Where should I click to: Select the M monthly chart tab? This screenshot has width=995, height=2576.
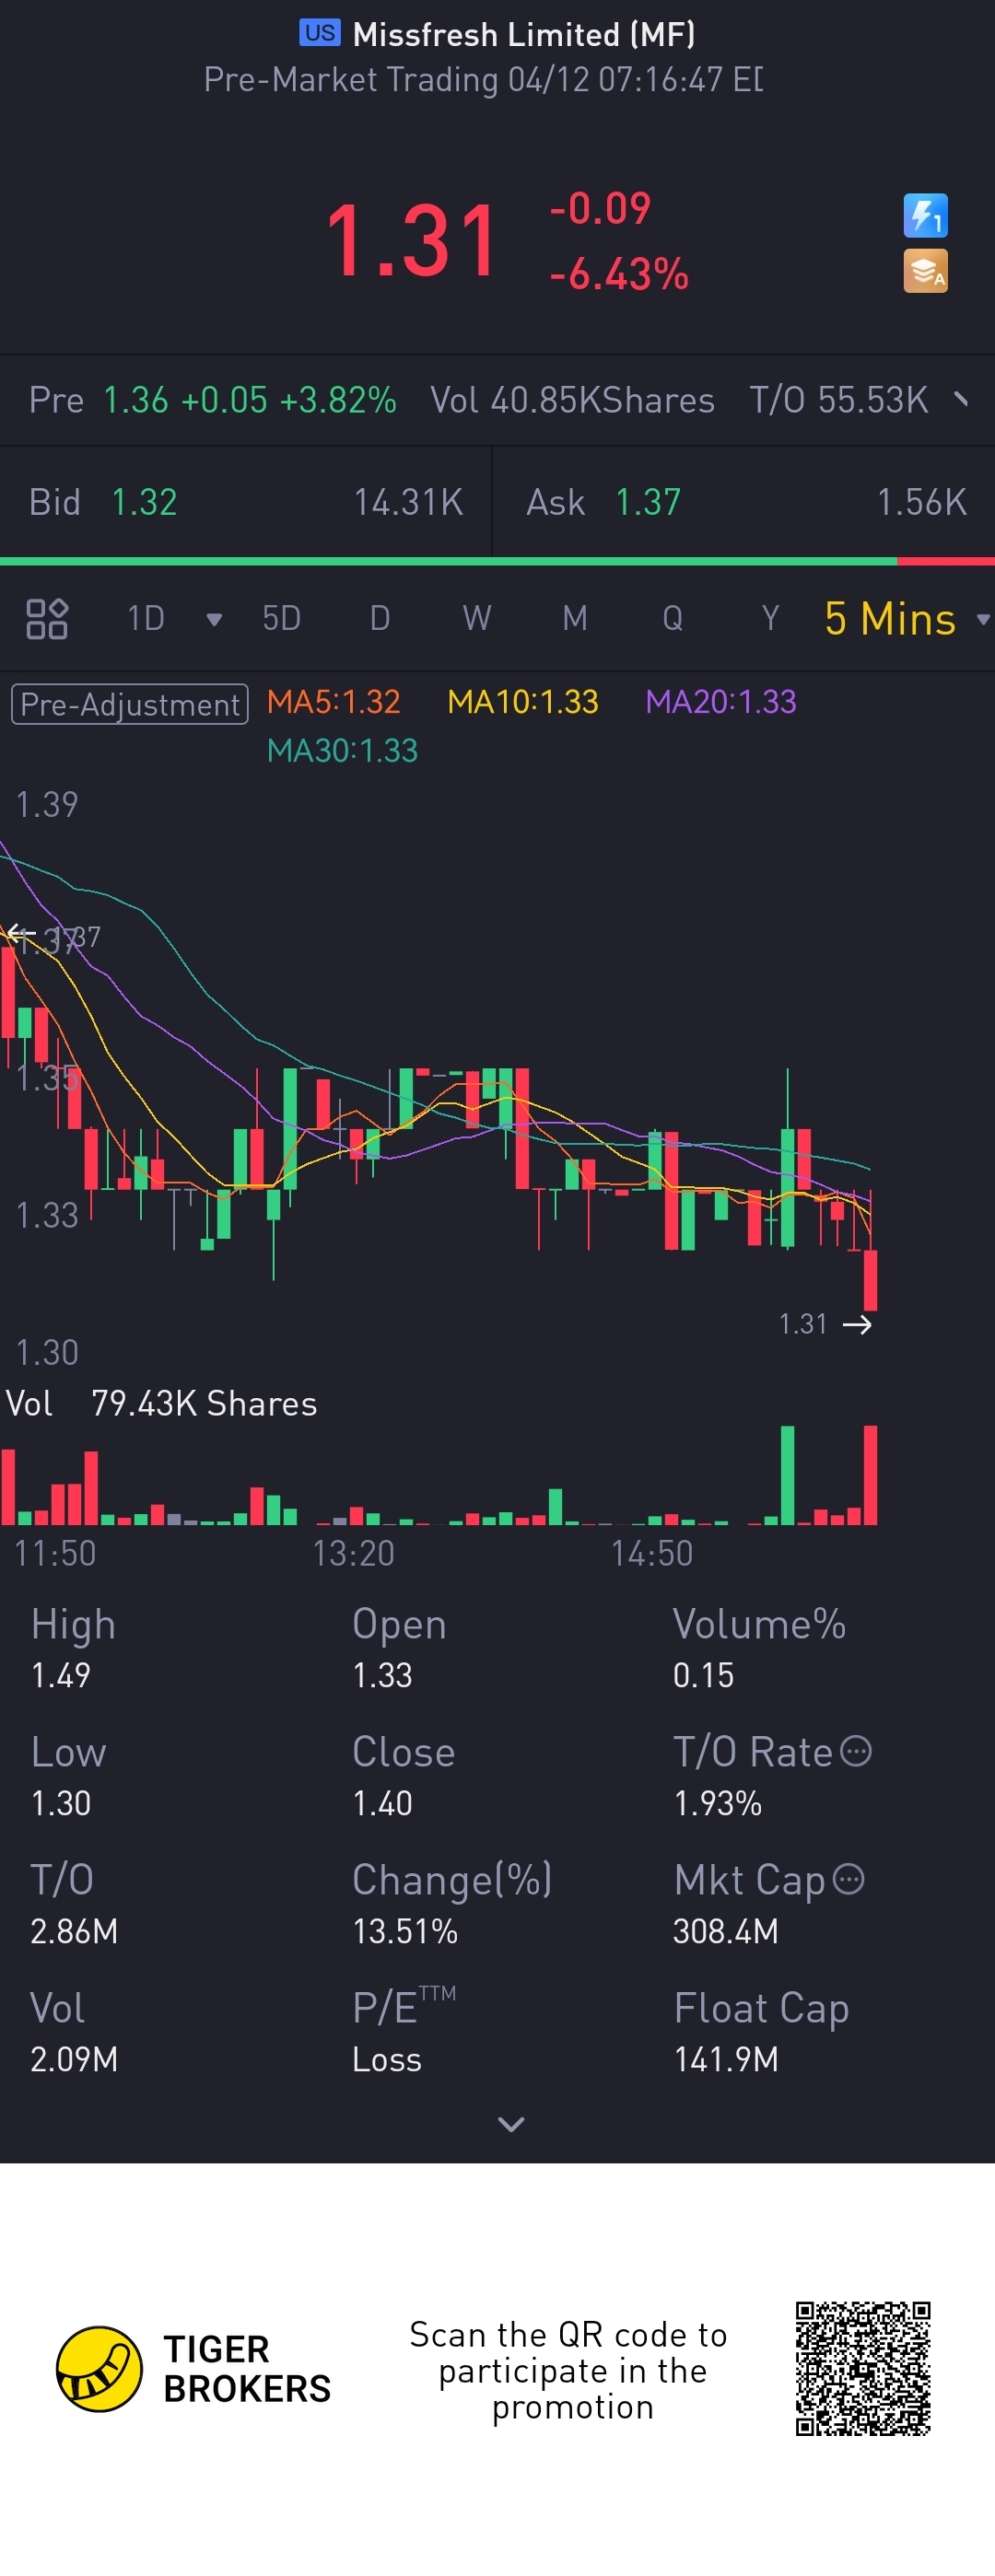[575, 618]
